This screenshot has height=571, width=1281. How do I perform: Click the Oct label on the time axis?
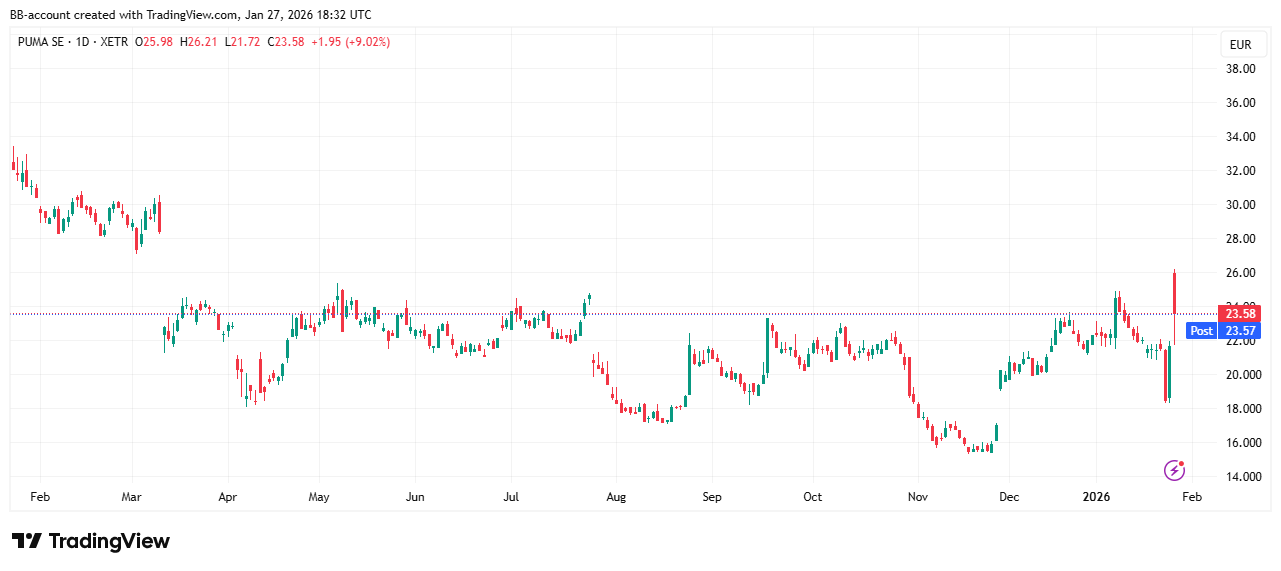point(813,496)
